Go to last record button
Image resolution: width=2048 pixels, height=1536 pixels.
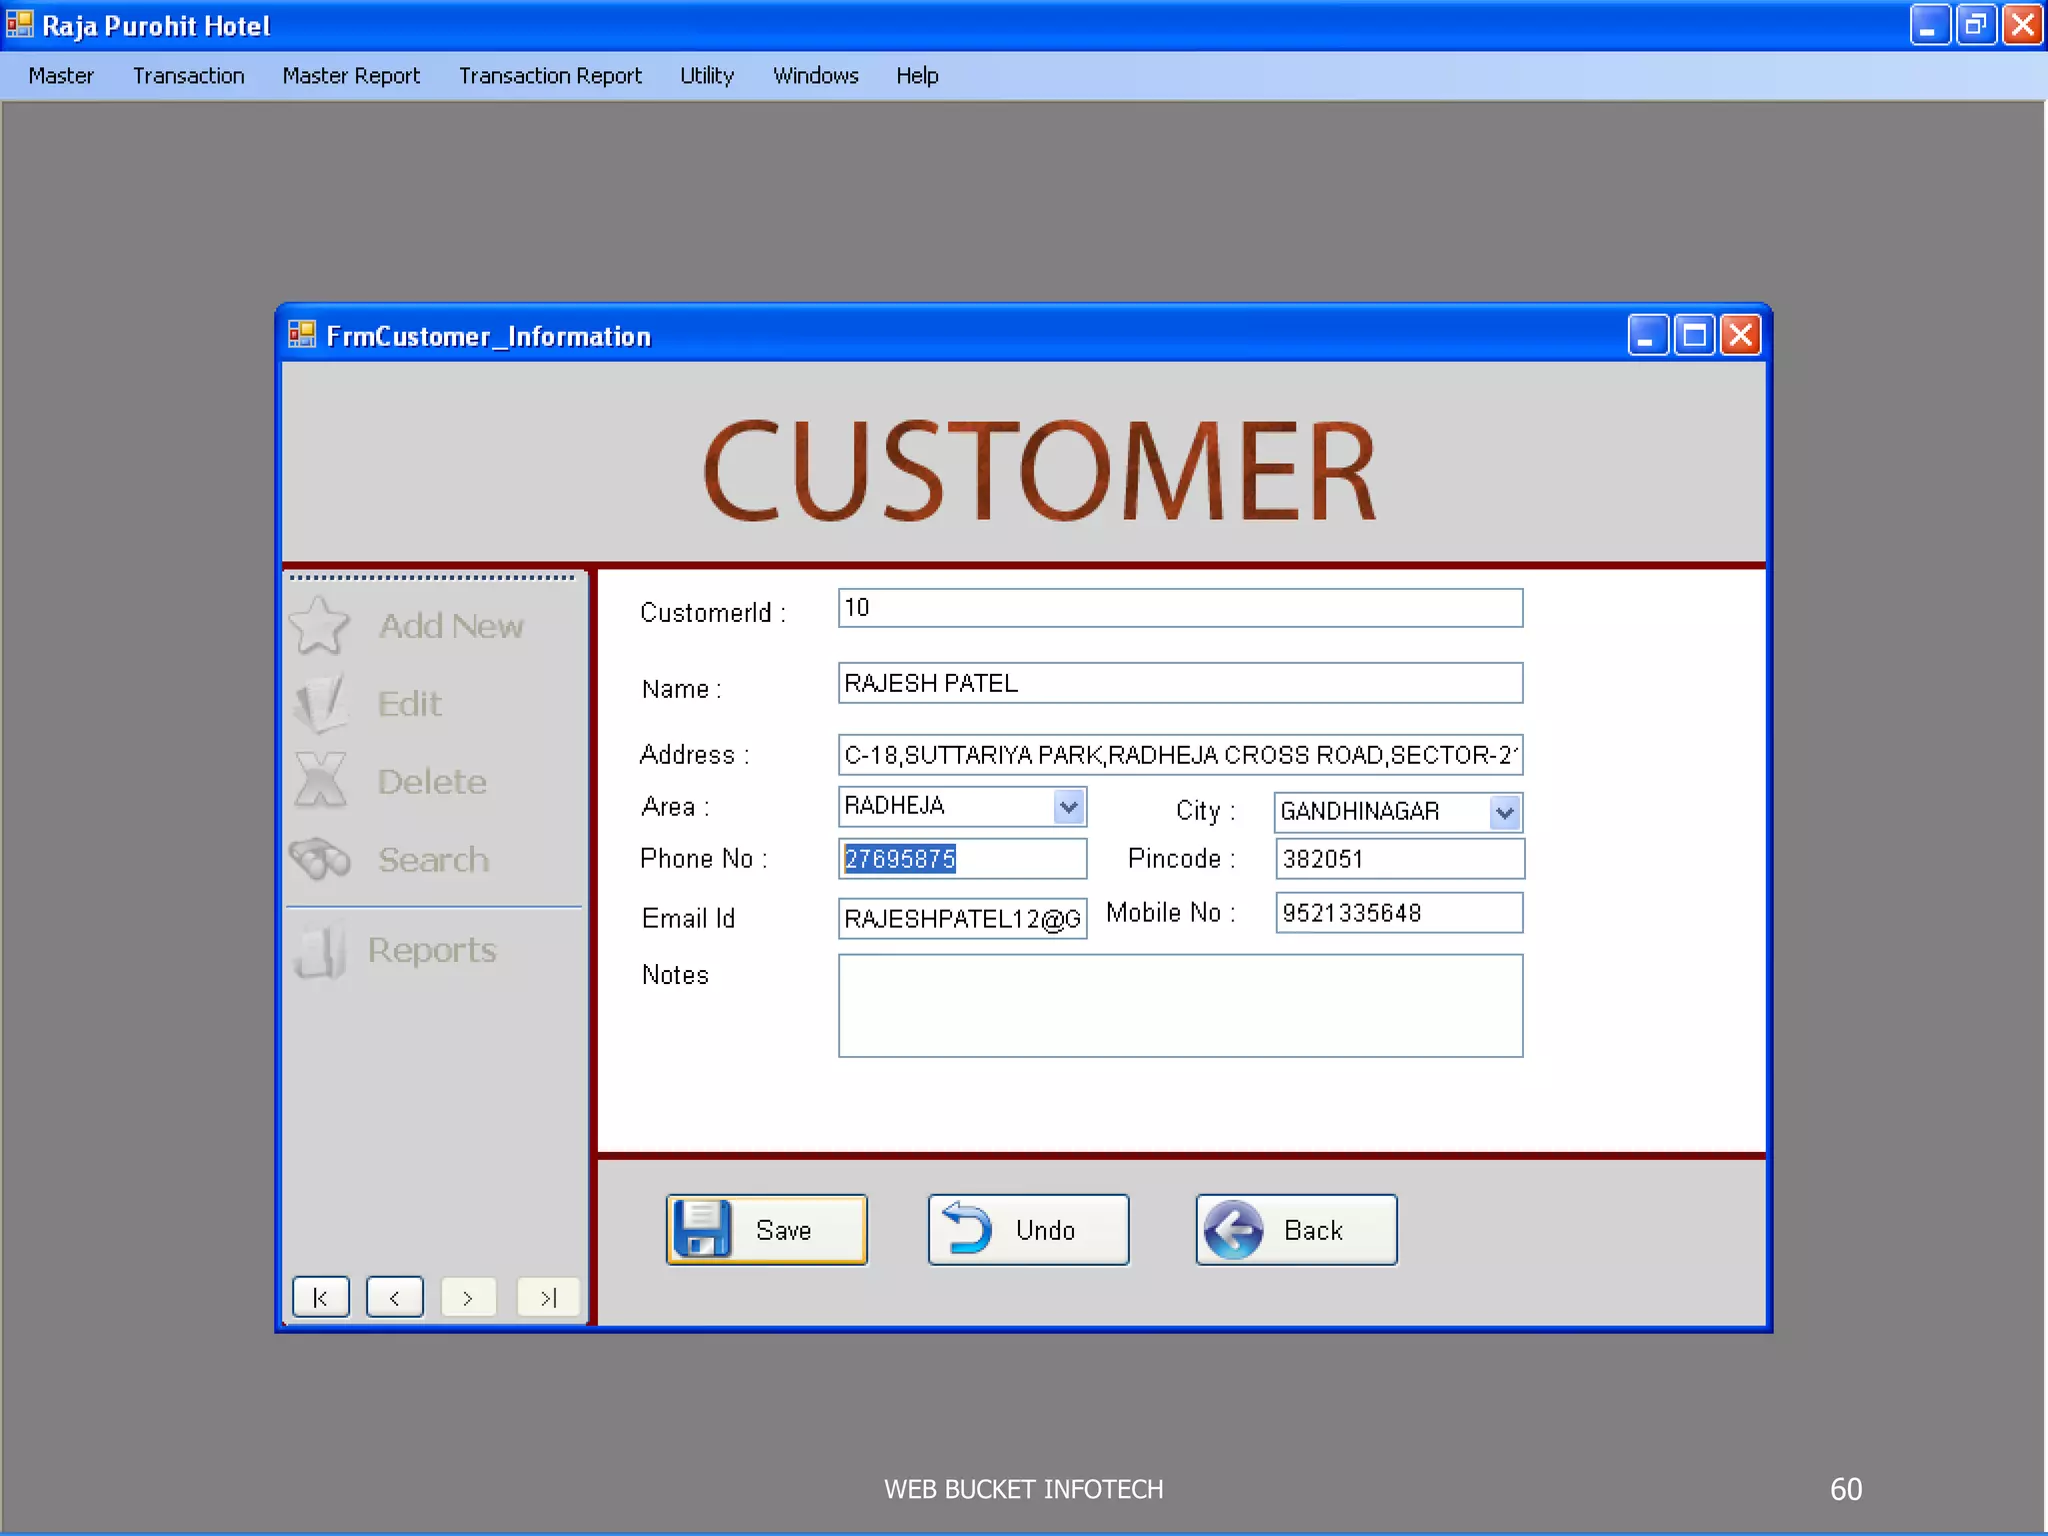click(x=548, y=1297)
